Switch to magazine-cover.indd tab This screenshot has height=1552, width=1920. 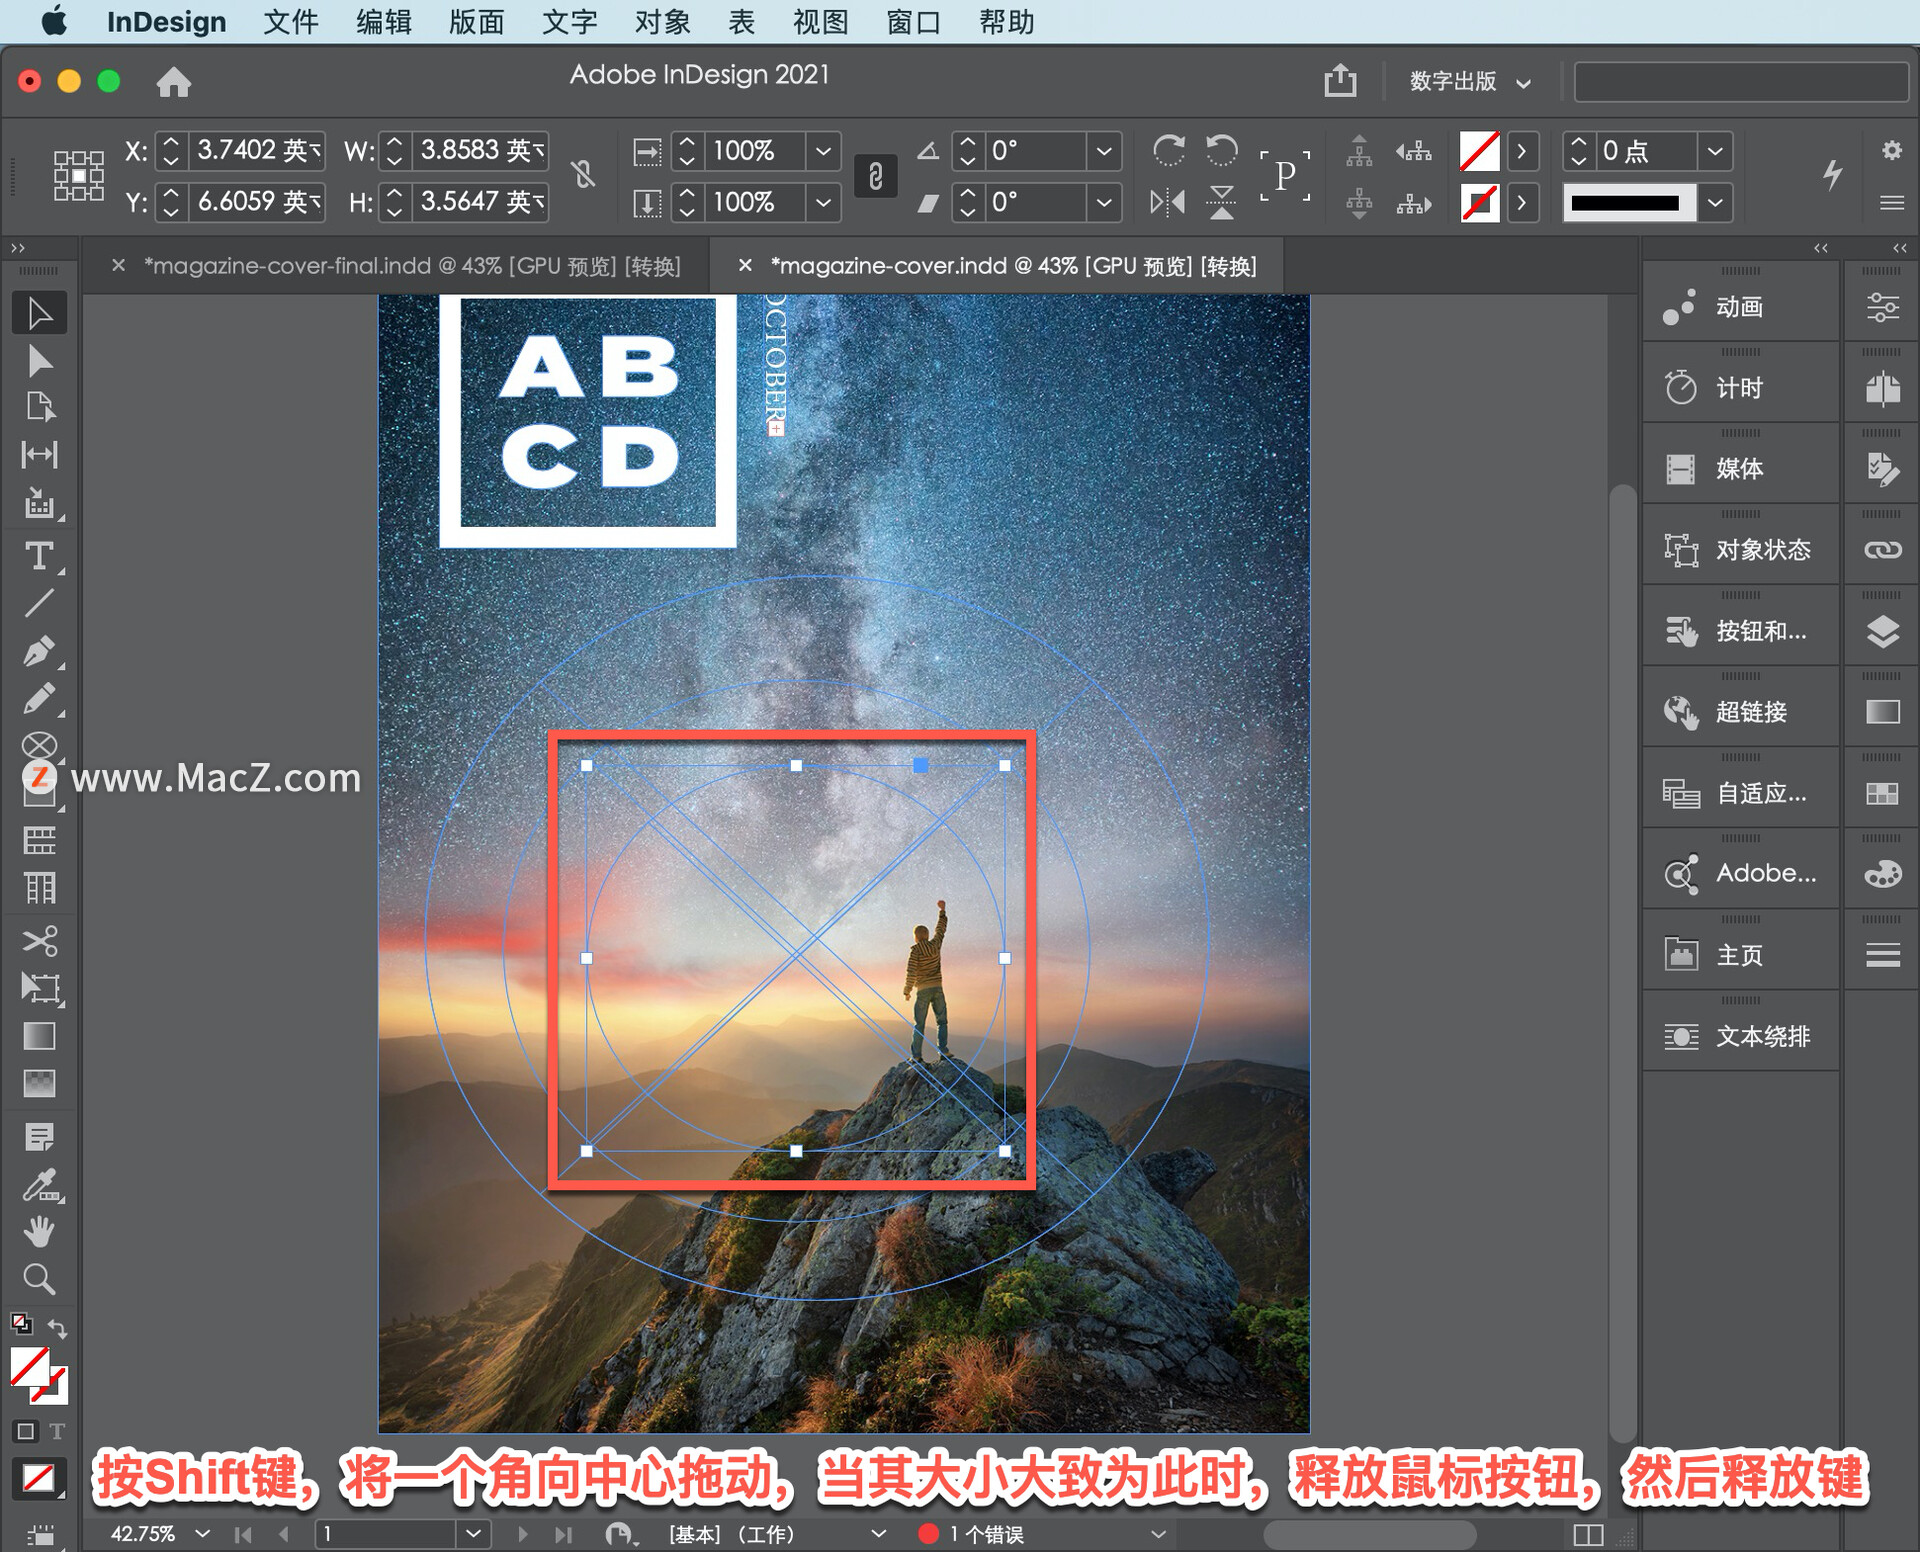click(1013, 266)
